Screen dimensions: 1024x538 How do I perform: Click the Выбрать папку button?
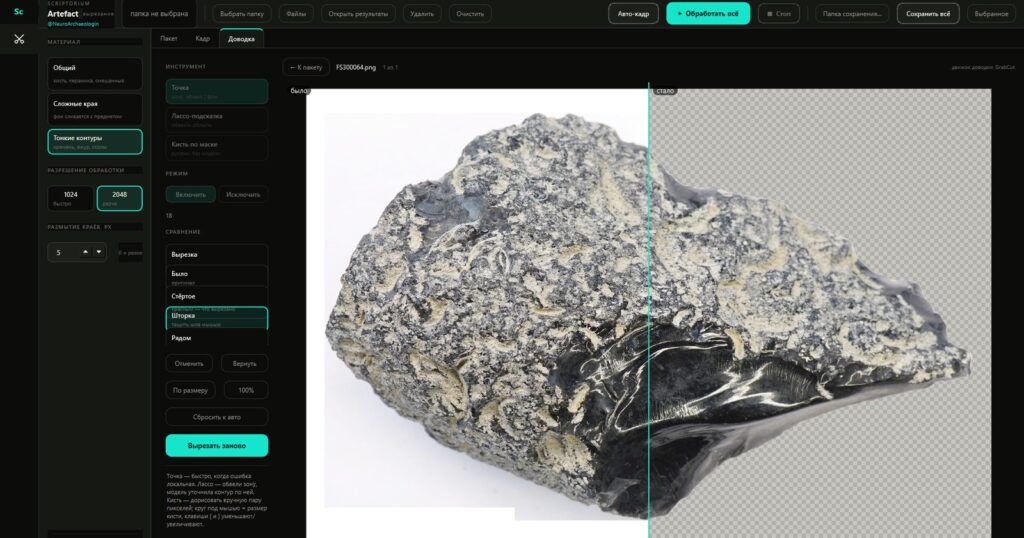coord(242,14)
